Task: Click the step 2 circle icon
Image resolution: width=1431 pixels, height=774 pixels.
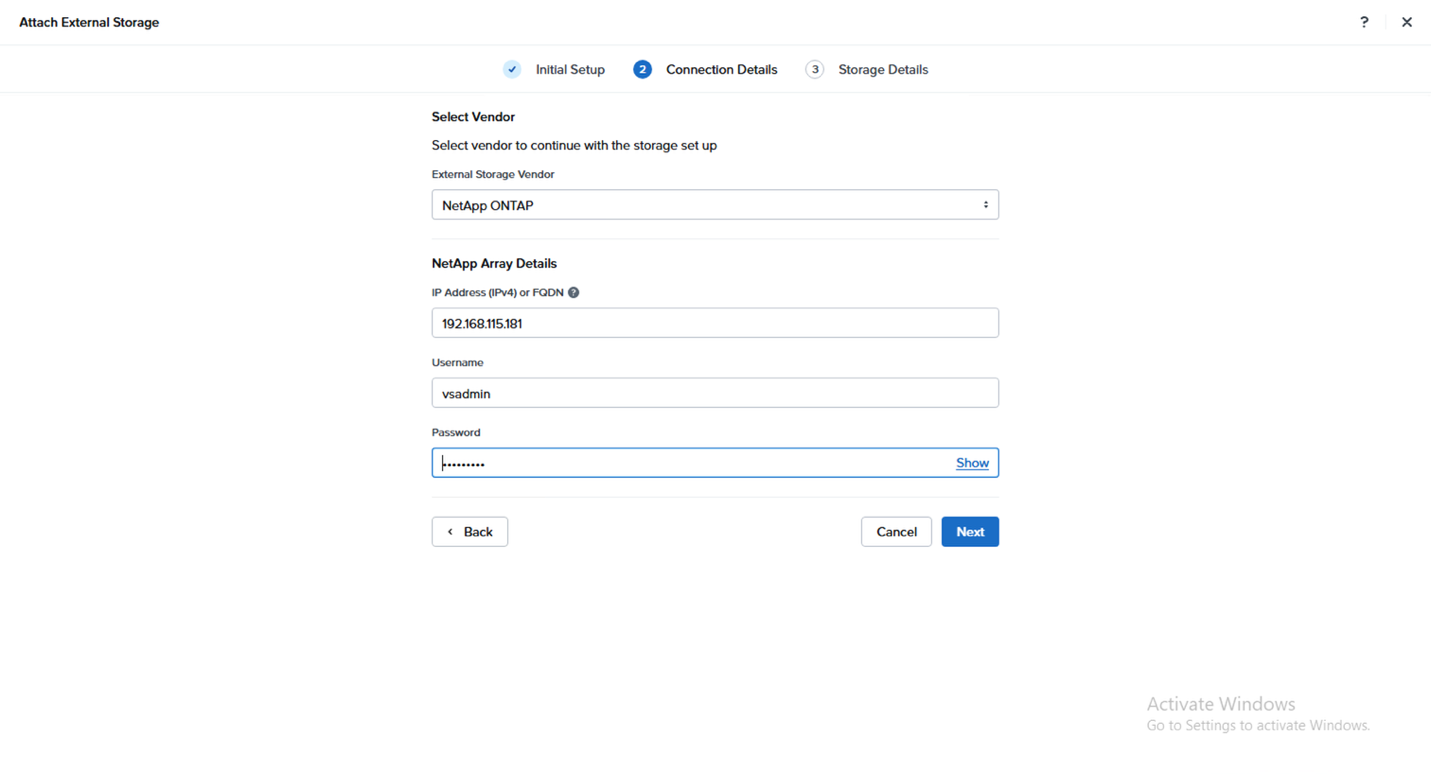Action: 642,69
